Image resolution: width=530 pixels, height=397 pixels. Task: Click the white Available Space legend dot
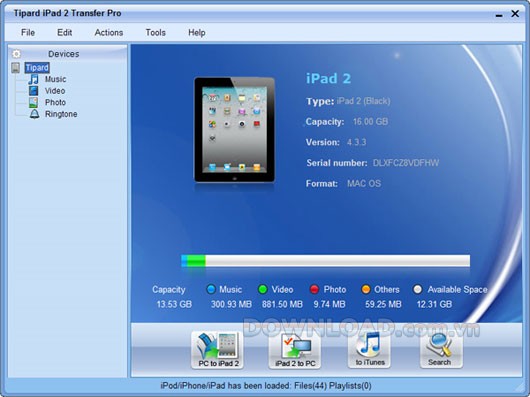click(418, 289)
